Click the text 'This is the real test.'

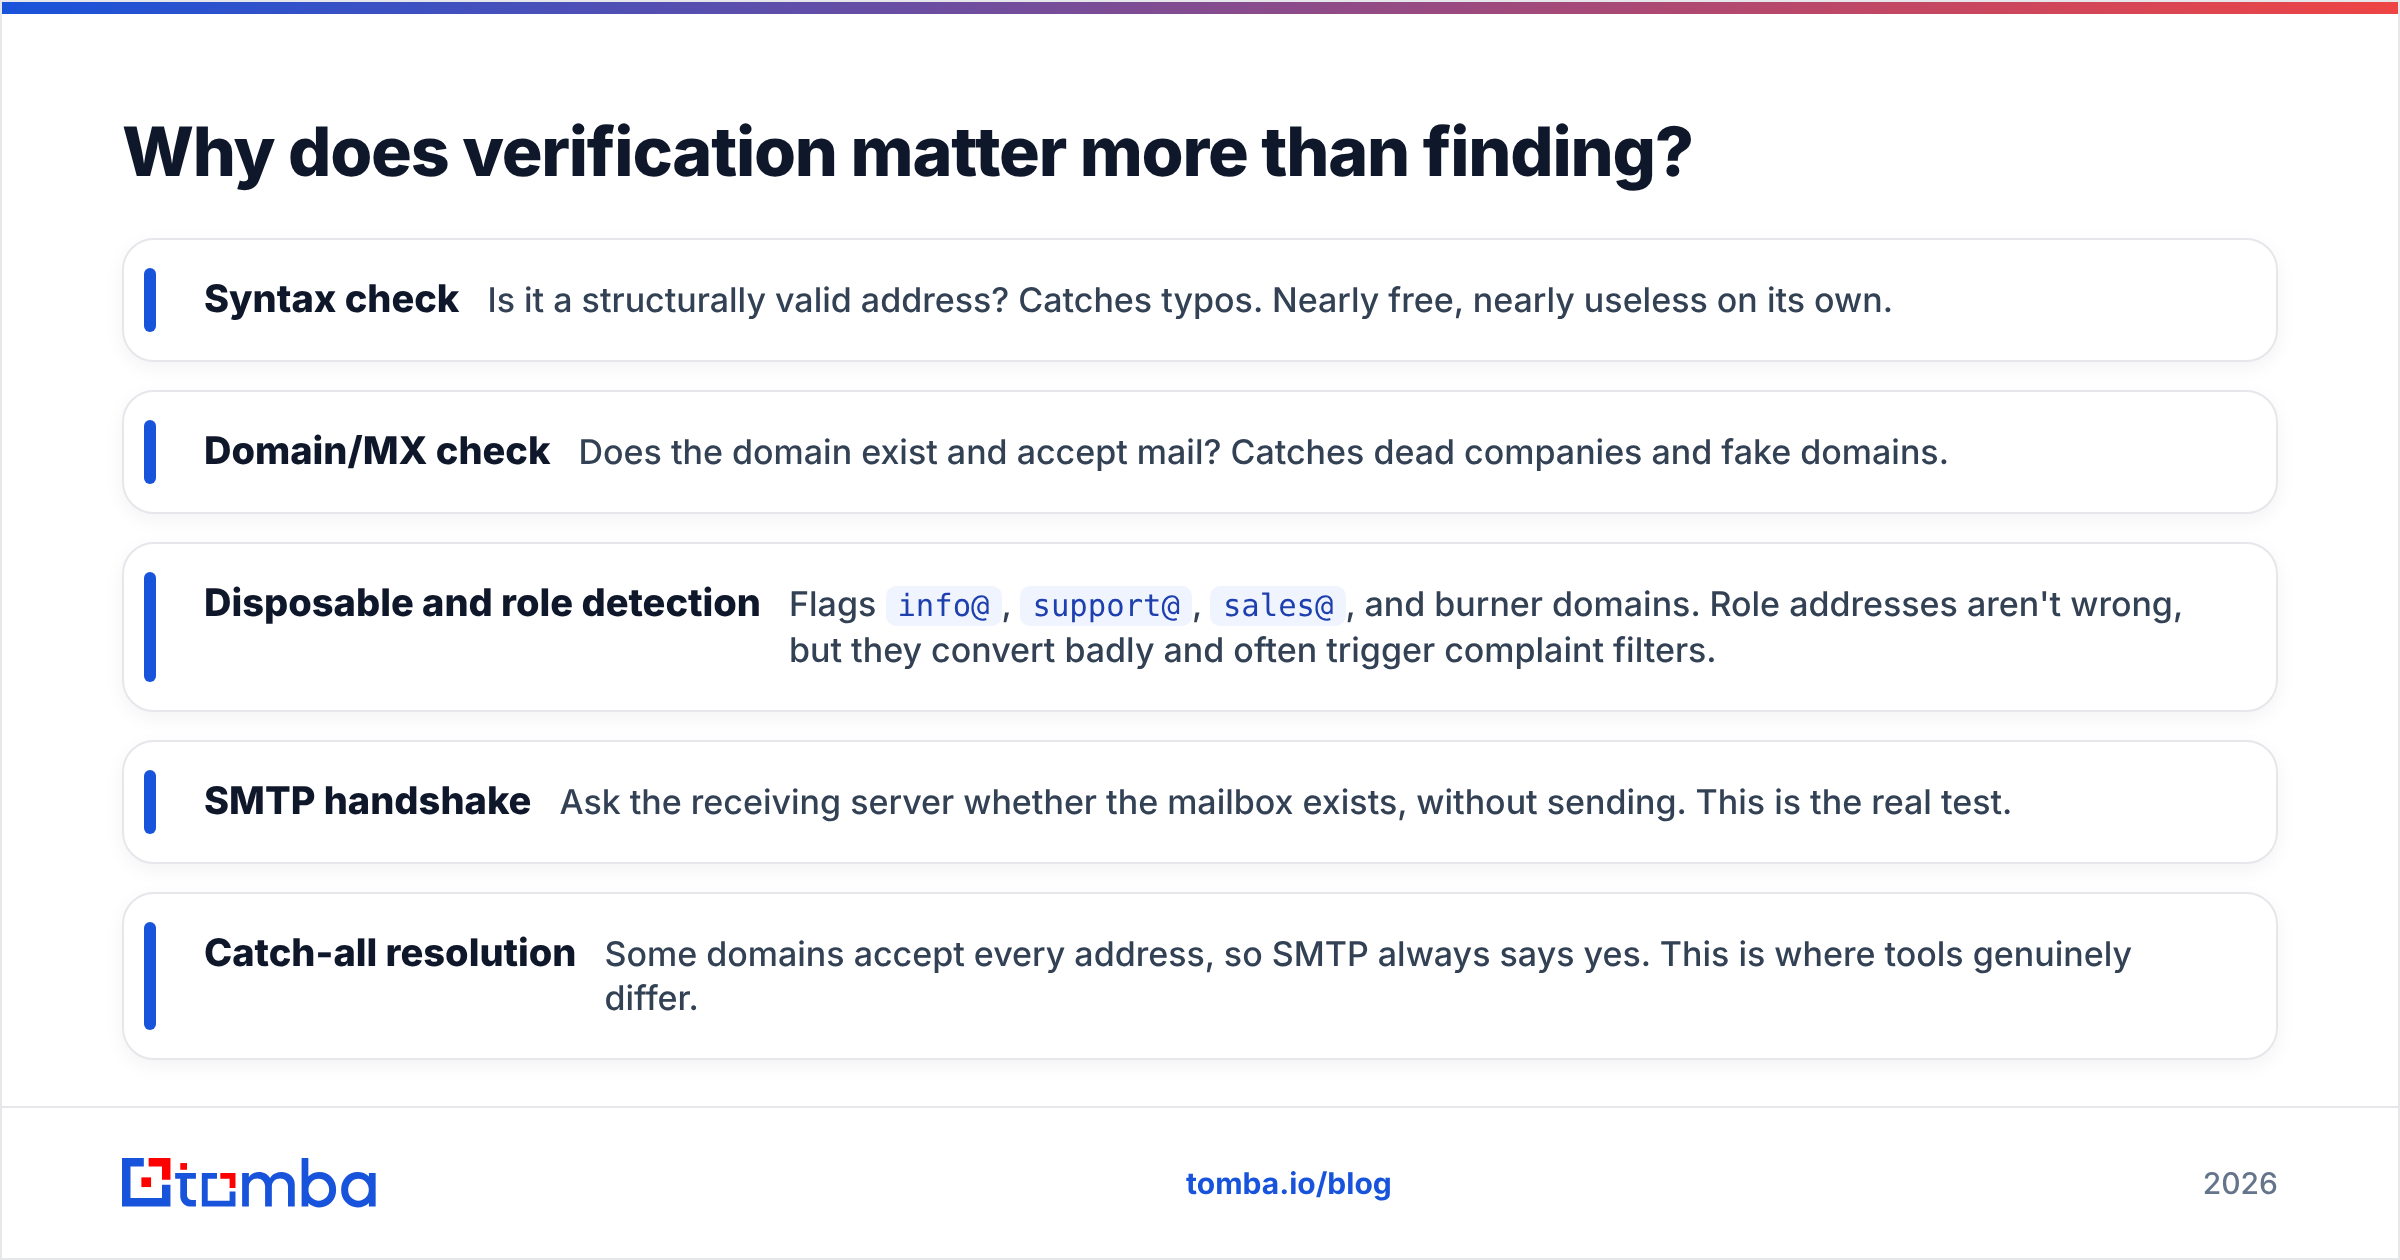1854,802
